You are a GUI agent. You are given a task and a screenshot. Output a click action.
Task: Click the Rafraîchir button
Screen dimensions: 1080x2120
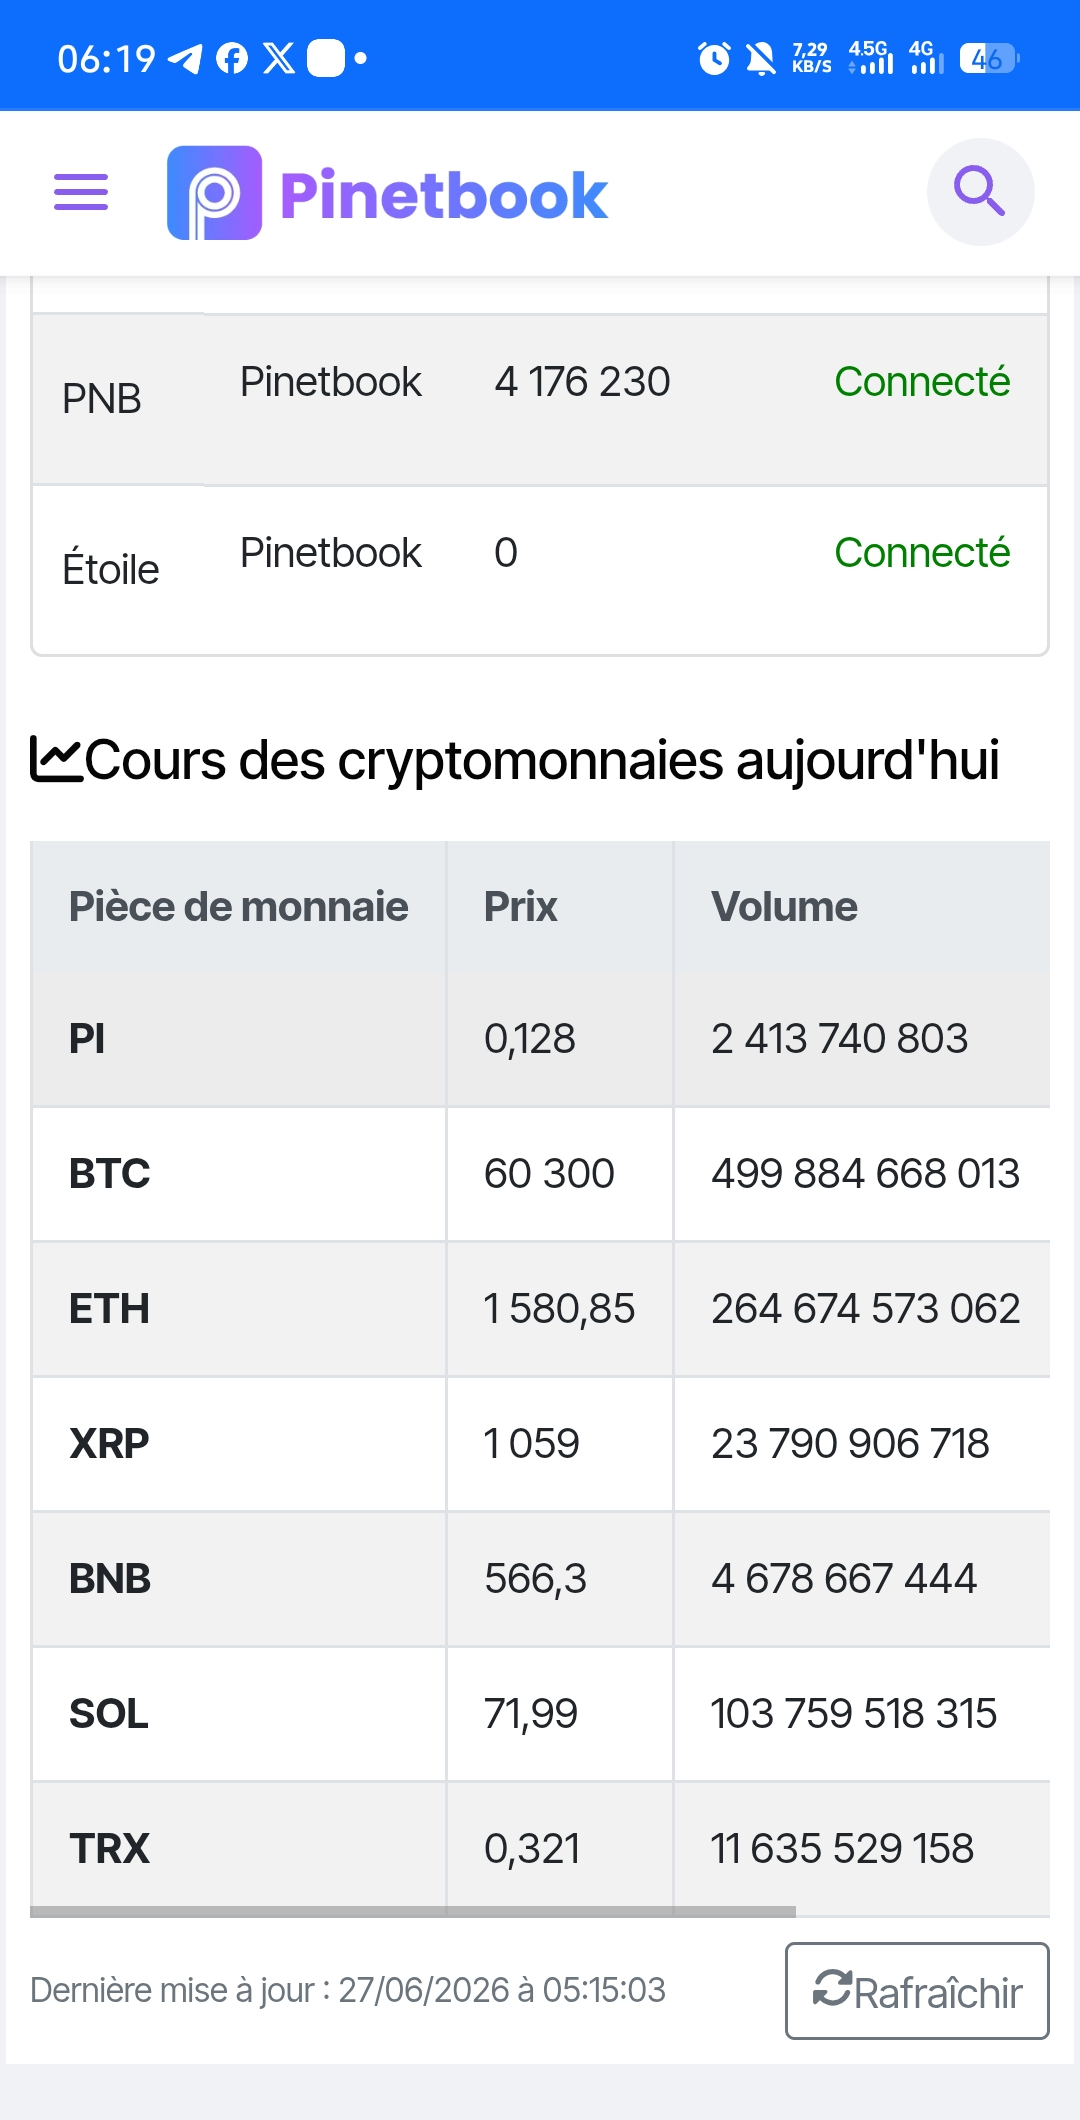(917, 1991)
